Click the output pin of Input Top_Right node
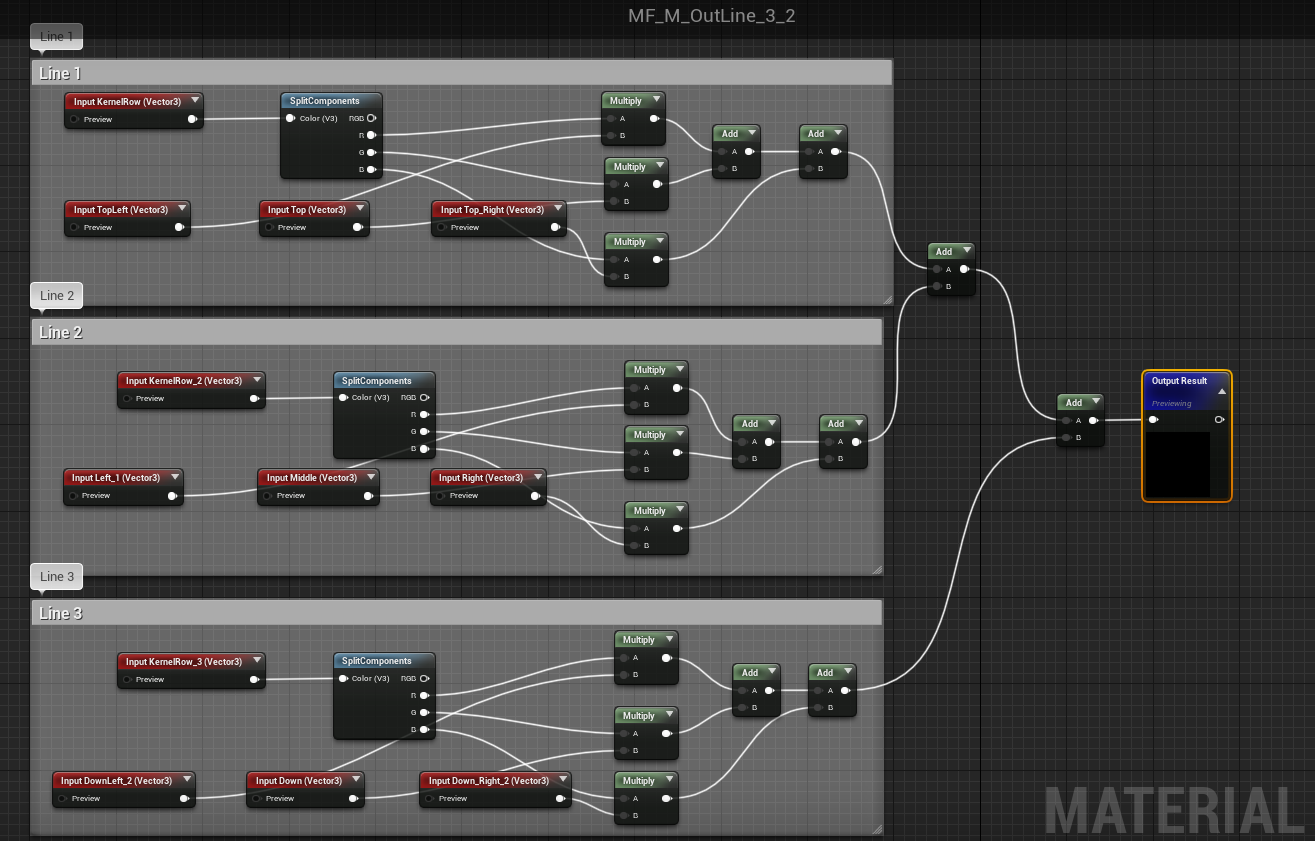Image resolution: width=1315 pixels, height=841 pixels. point(556,227)
